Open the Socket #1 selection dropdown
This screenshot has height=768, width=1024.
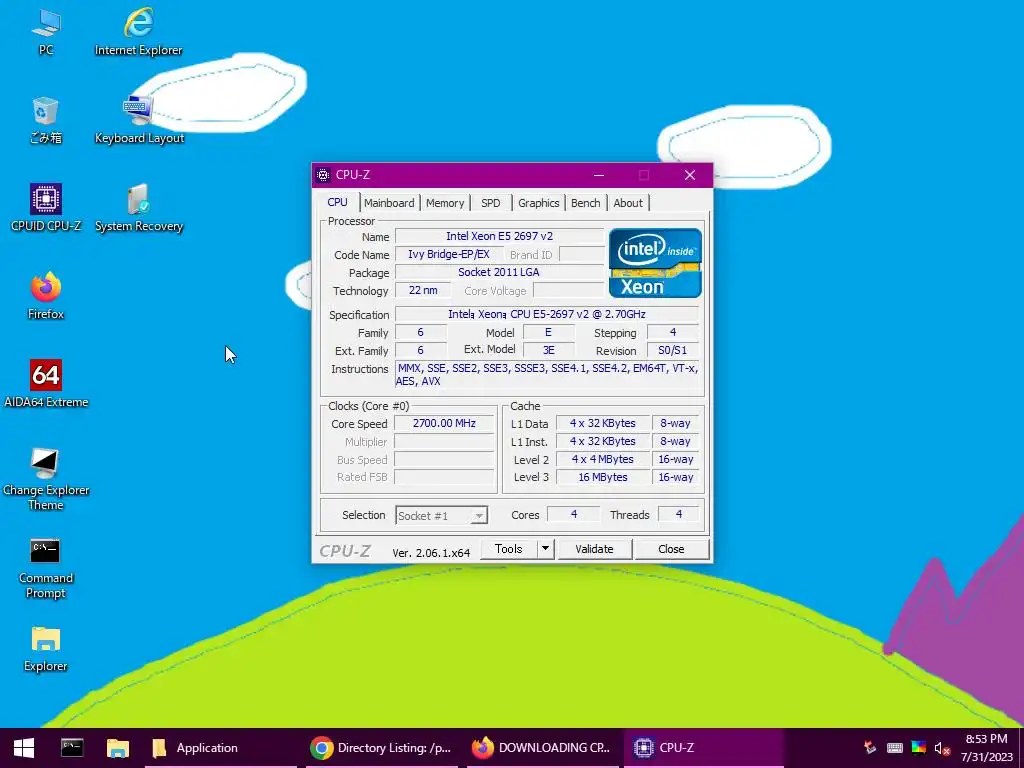pyautogui.click(x=441, y=515)
